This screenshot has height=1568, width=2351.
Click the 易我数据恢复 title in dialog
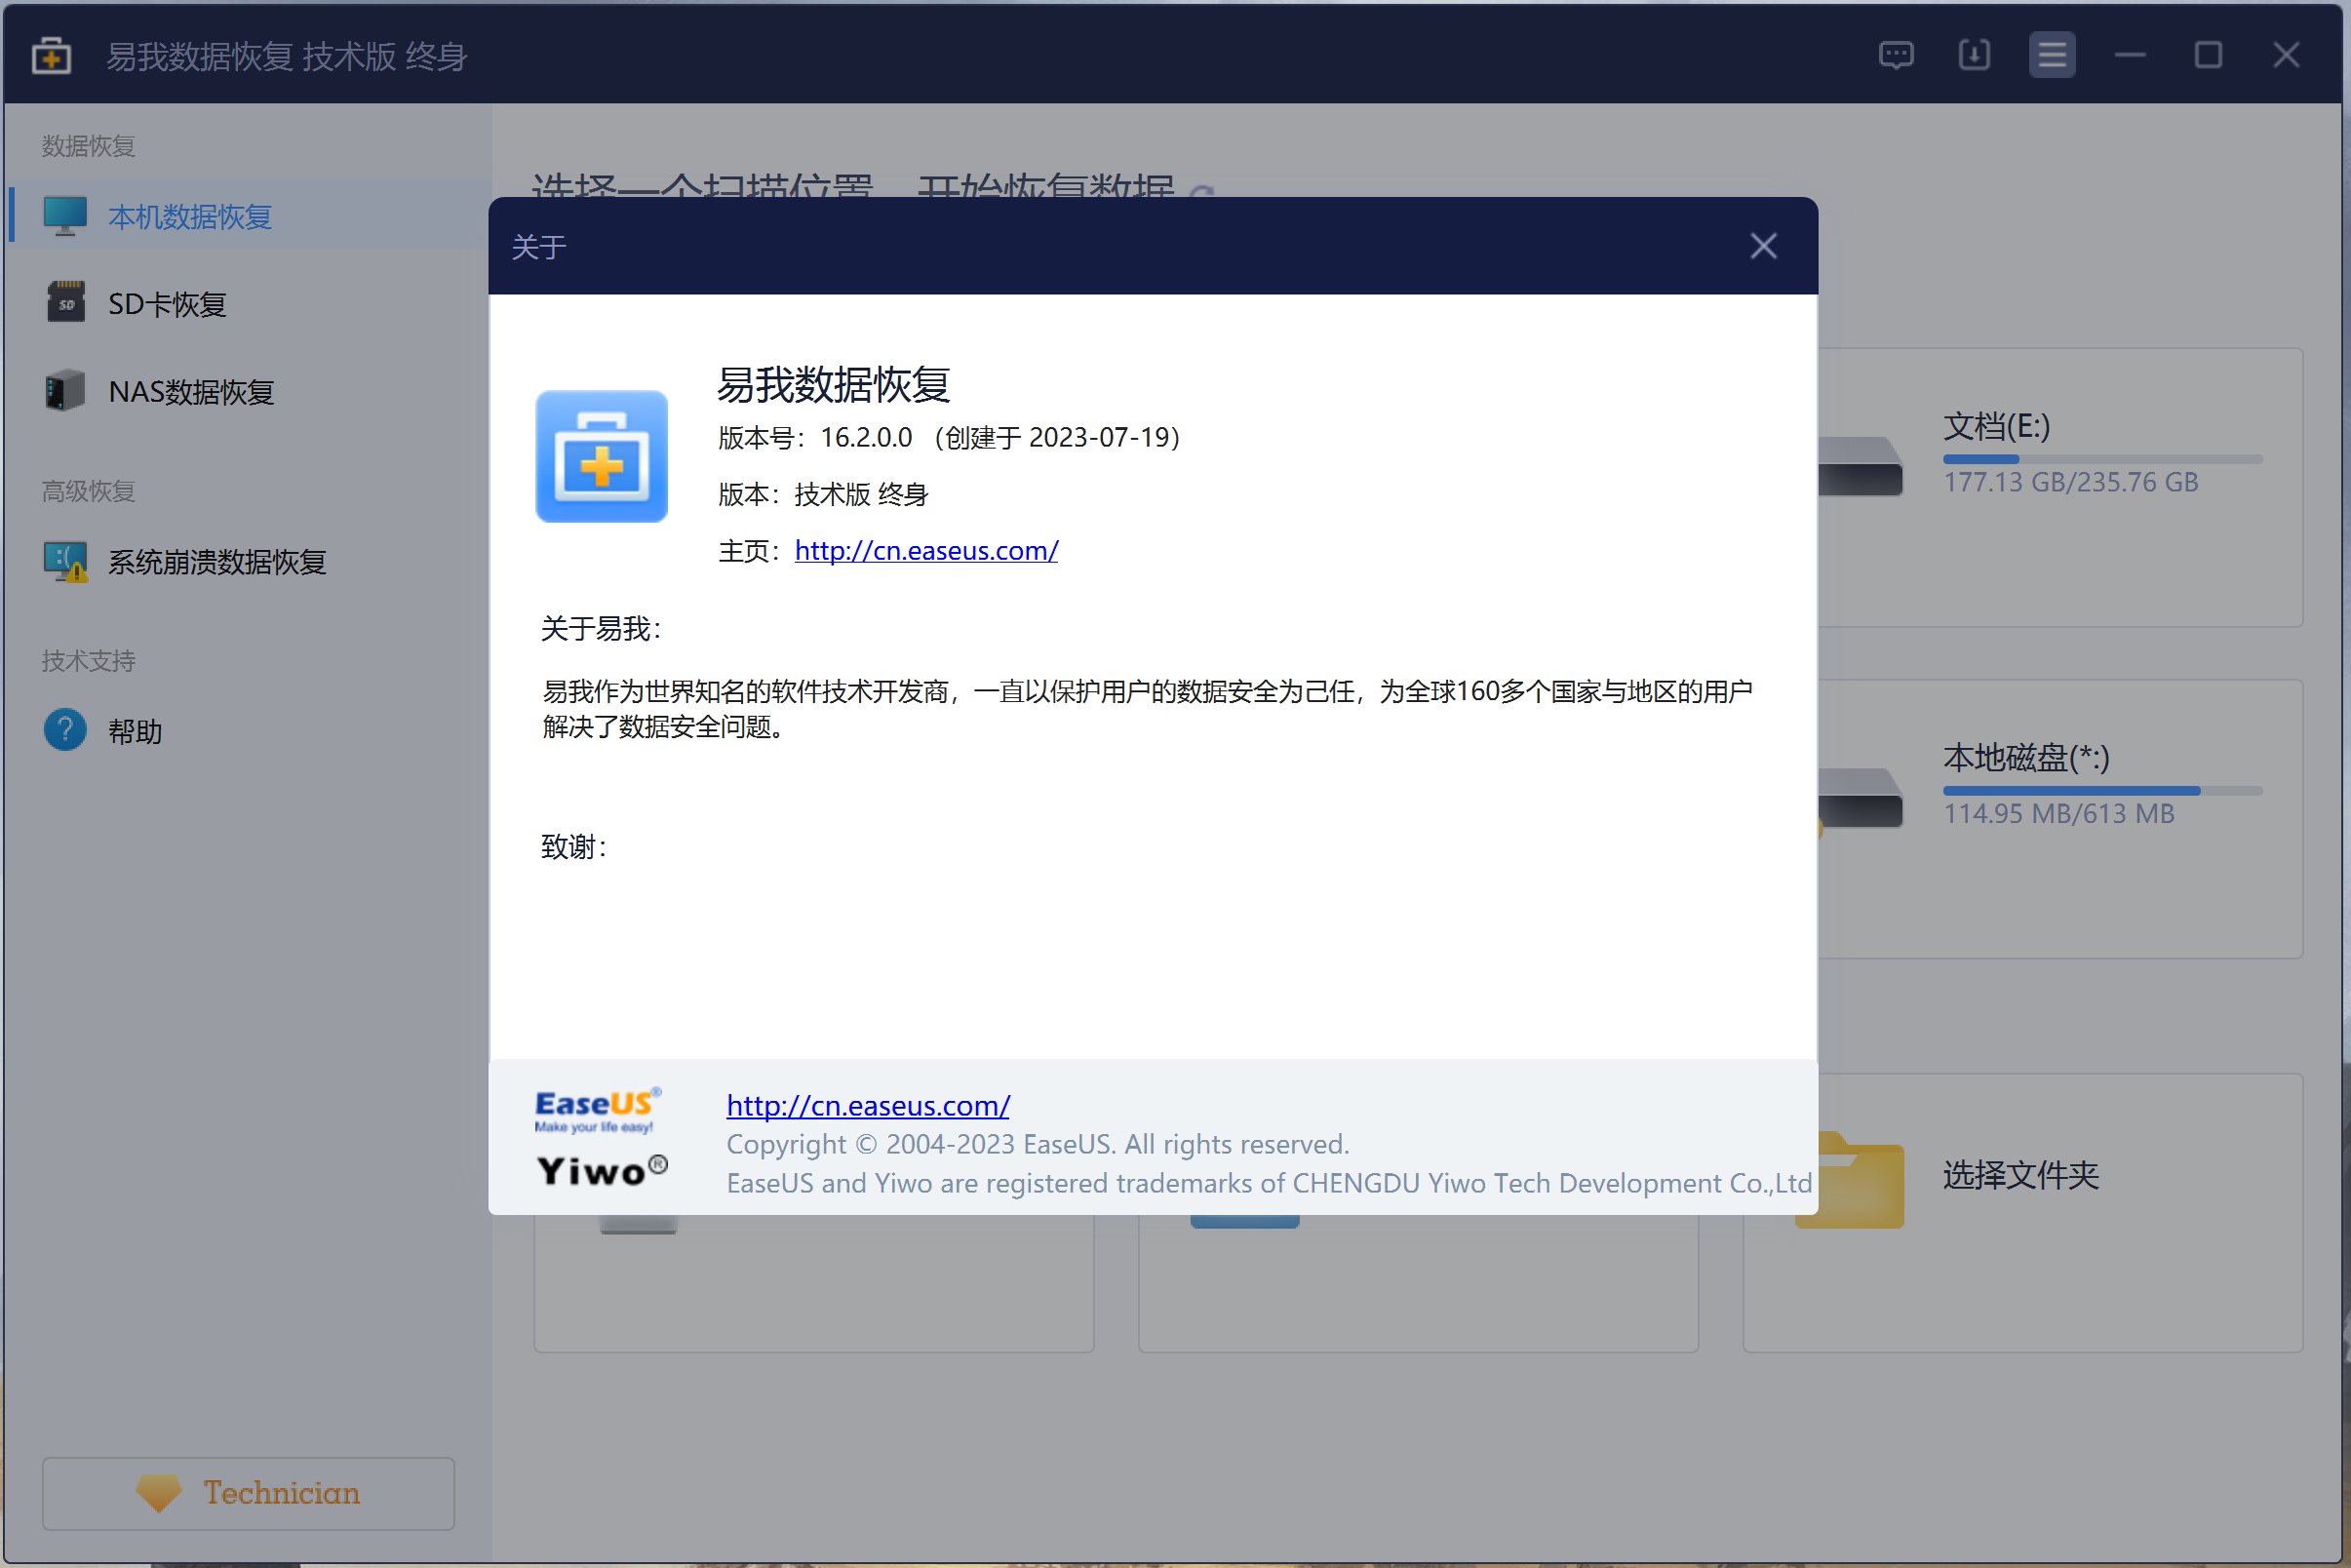pyautogui.click(x=834, y=385)
